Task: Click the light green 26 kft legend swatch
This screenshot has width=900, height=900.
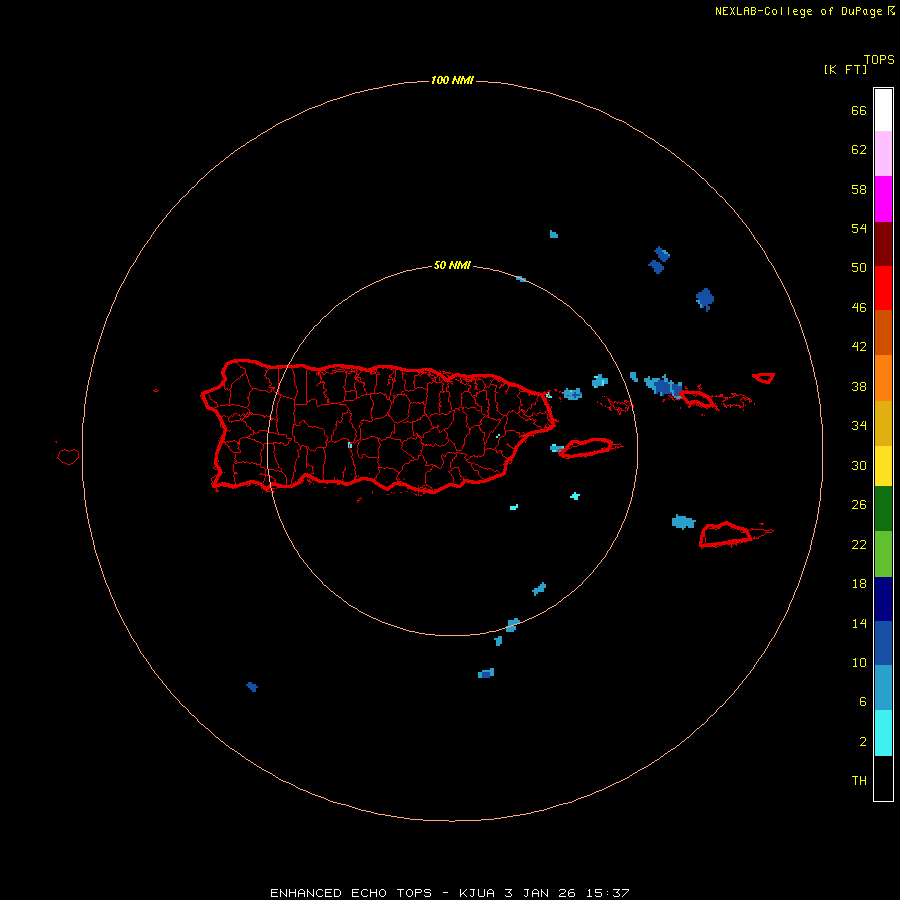Action: 883,554
